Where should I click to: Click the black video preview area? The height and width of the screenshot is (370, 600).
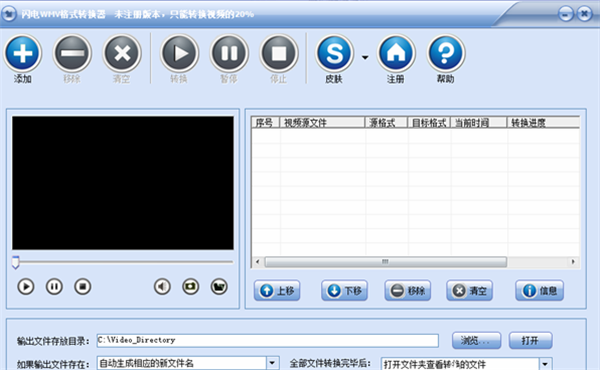[x=123, y=183]
